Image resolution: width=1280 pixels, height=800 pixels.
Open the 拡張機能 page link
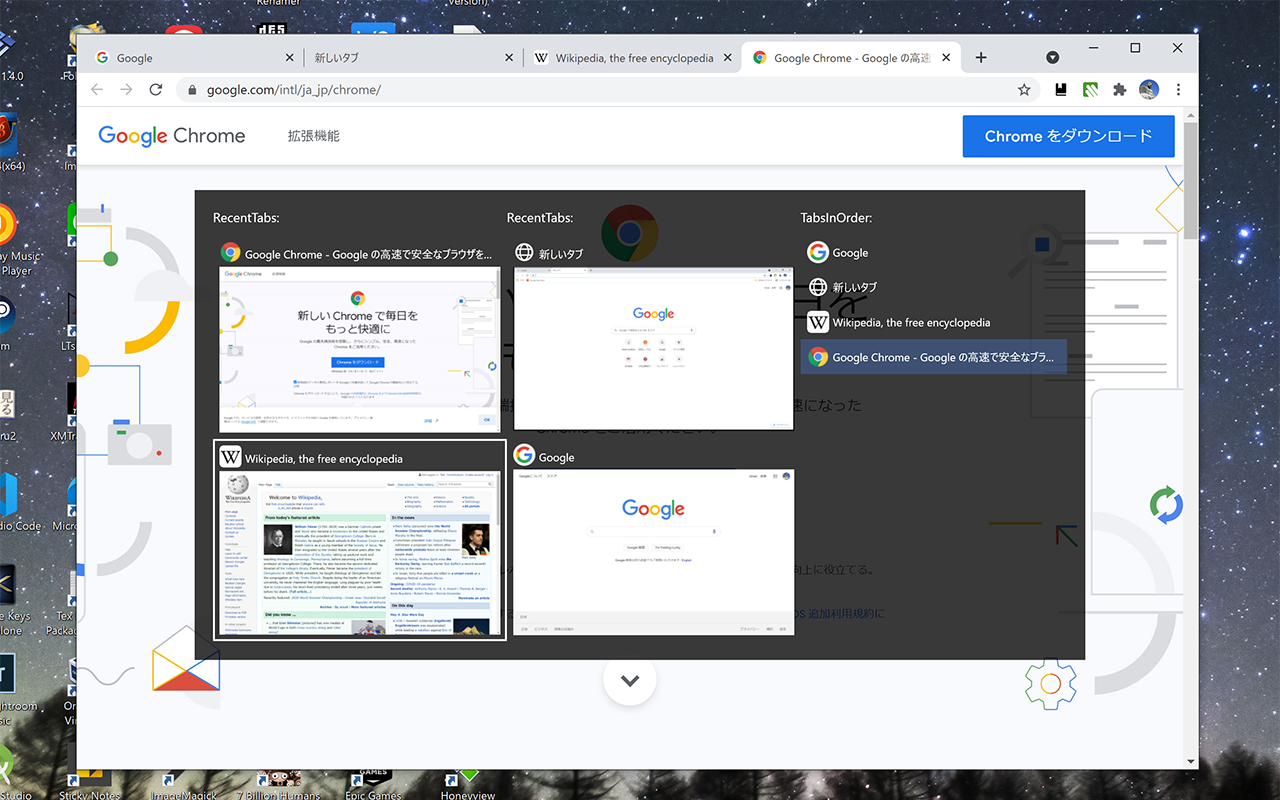click(x=313, y=136)
